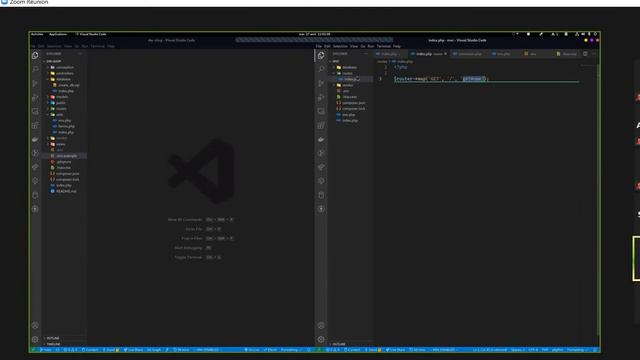Open Source Control in left VS Code window
Image resolution: width=640 pixels, height=360 pixels.
pyautogui.click(x=36, y=83)
